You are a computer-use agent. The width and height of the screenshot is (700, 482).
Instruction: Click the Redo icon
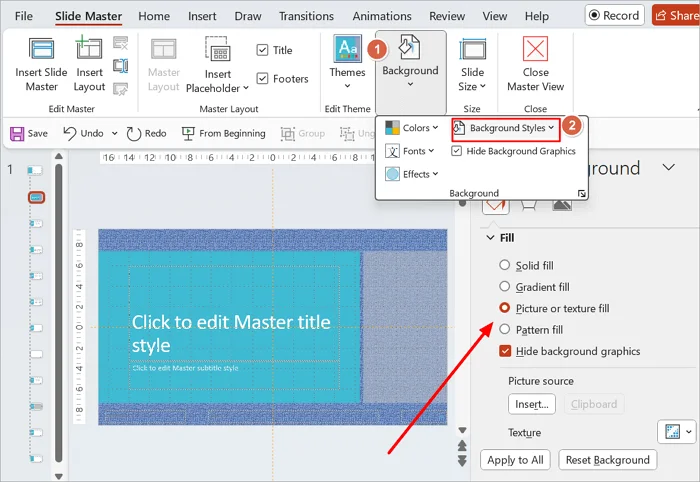pyautogui.click(x=133, y=133)
